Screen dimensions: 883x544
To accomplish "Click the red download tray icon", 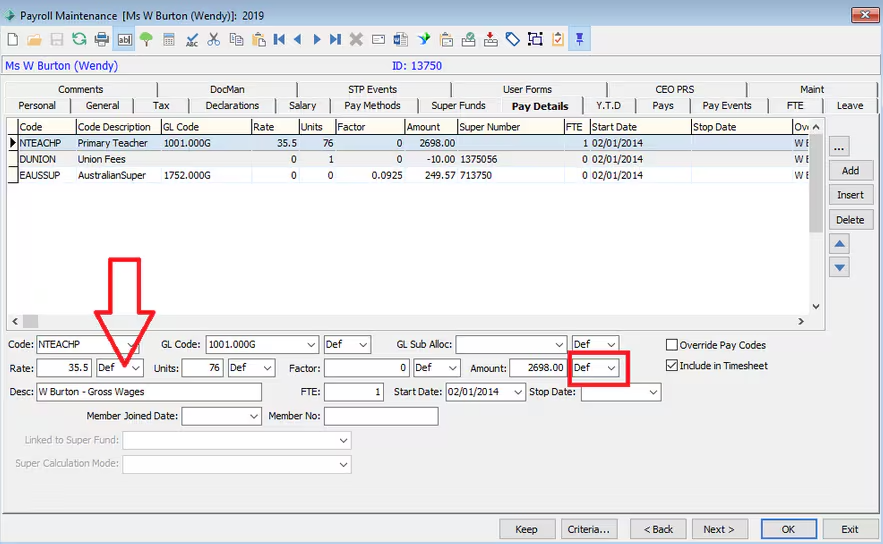I will coord(490,39).
